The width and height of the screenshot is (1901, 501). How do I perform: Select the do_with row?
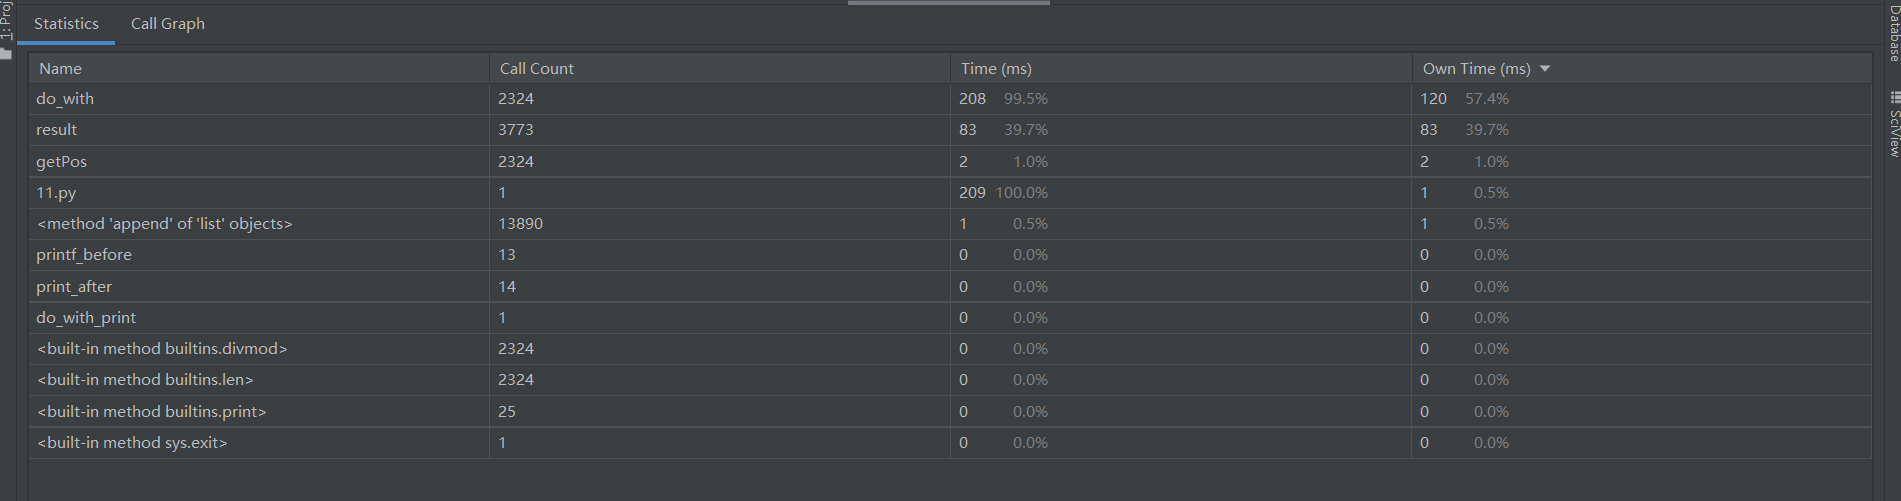tap(65, 99)
